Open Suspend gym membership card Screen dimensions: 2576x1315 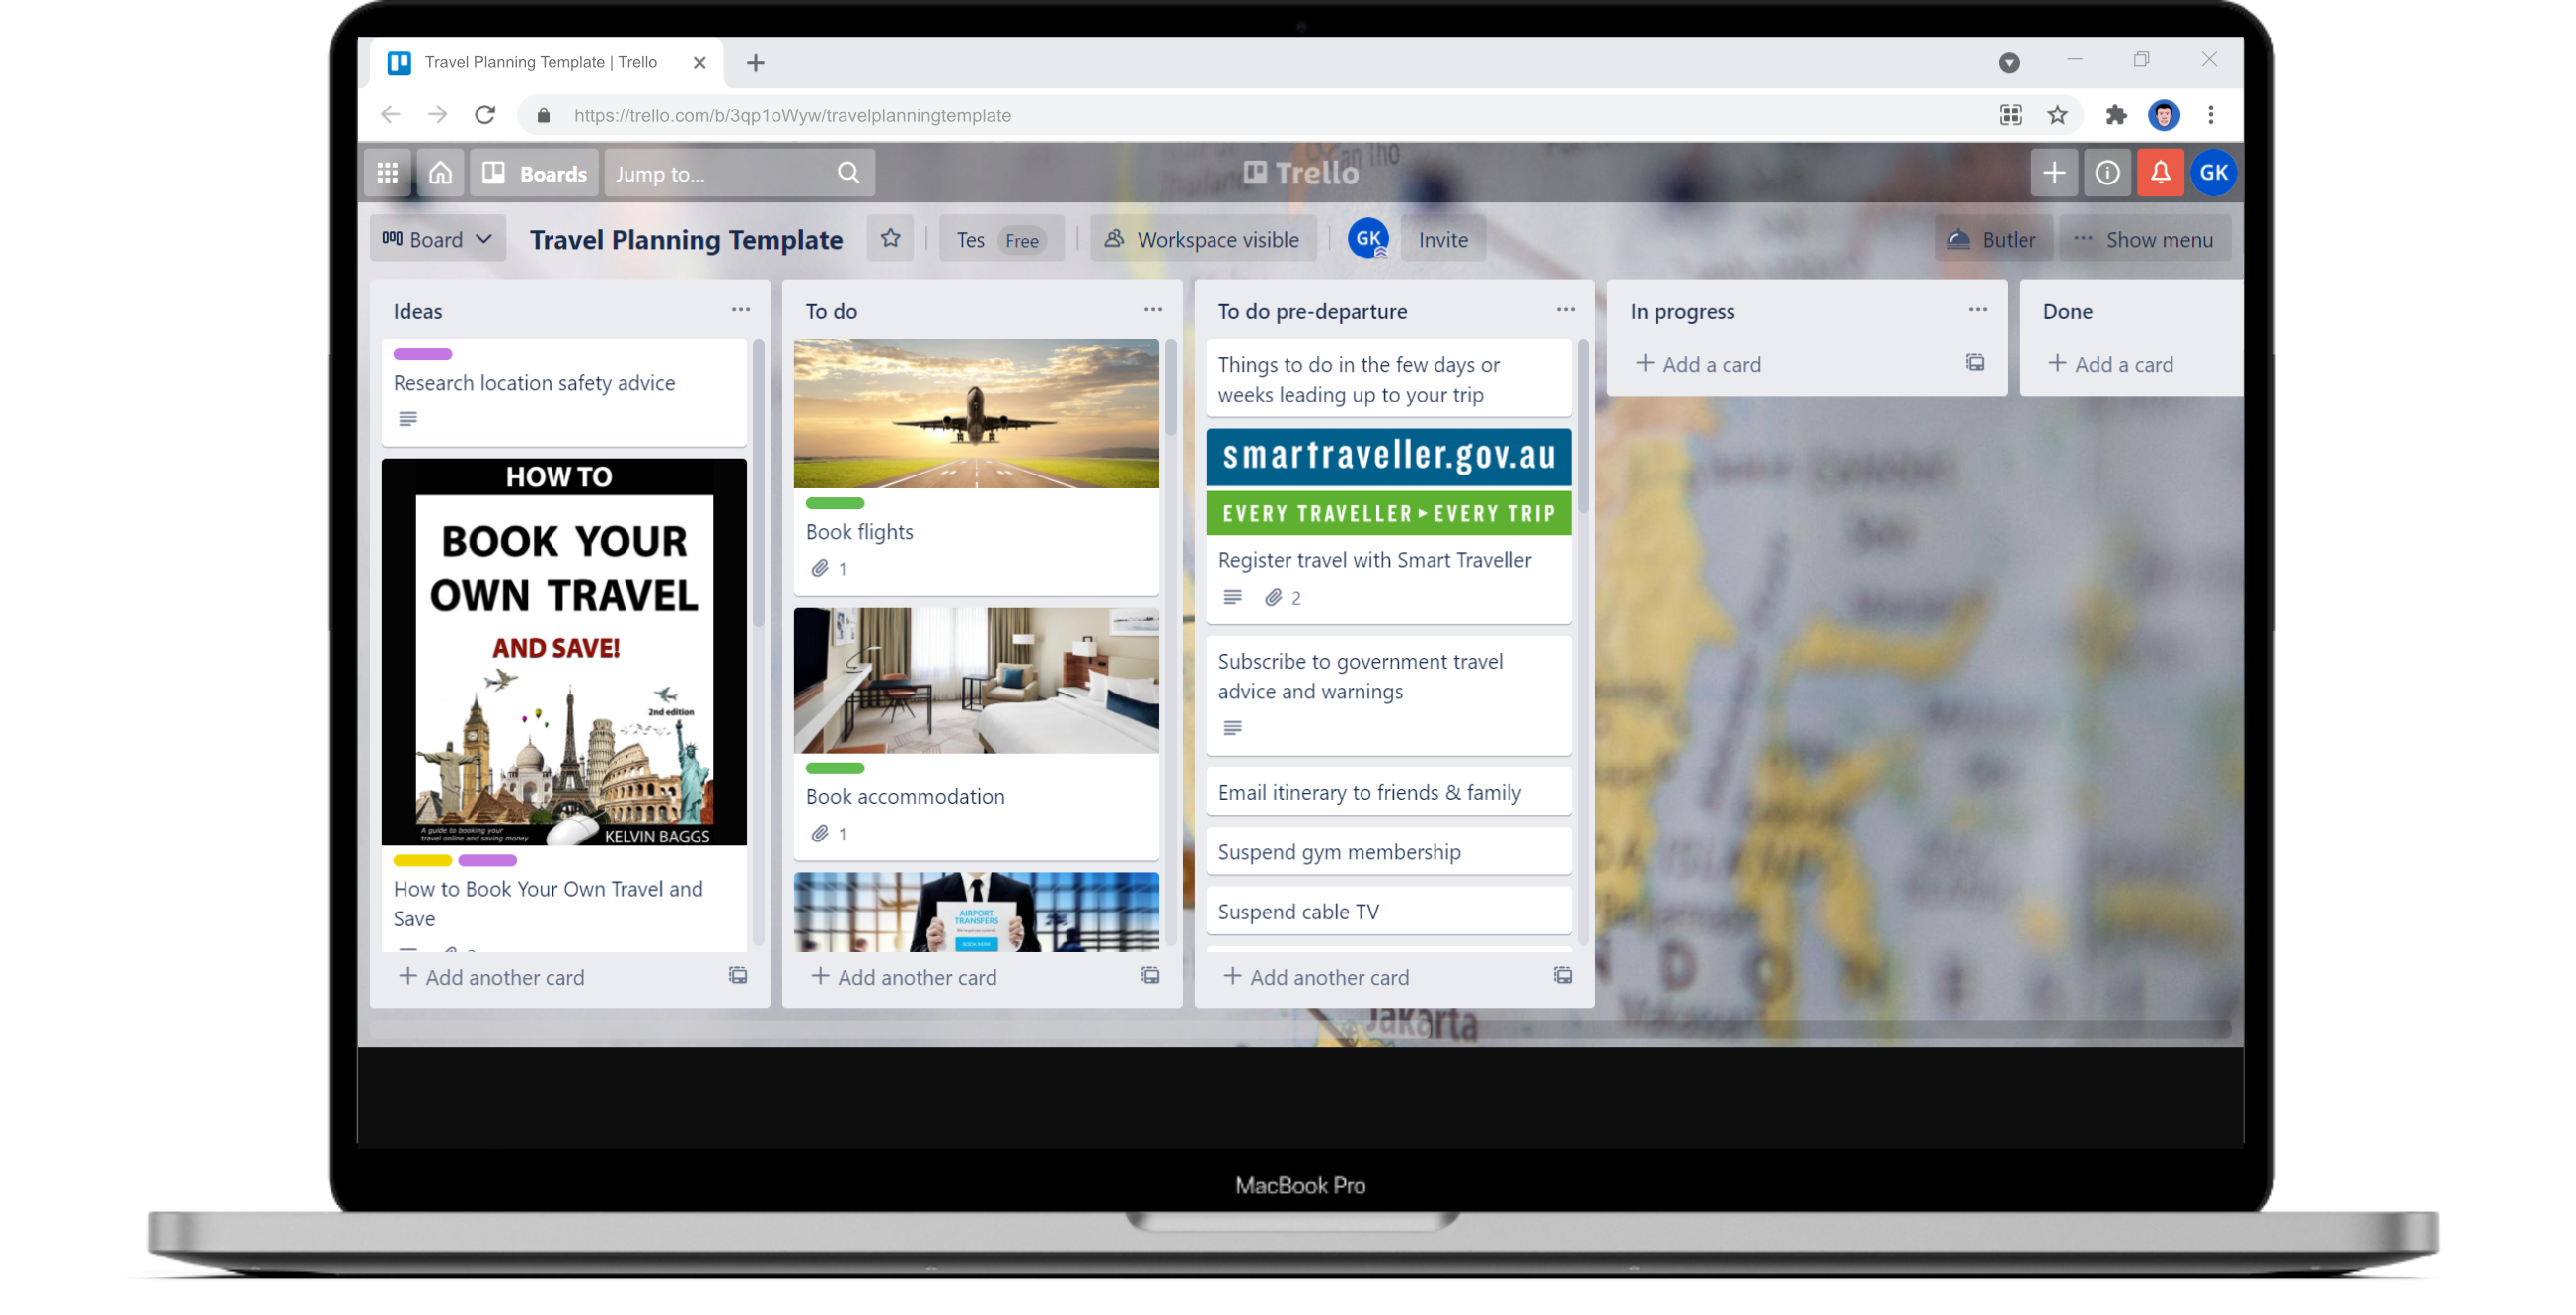tap(1388, 851)
